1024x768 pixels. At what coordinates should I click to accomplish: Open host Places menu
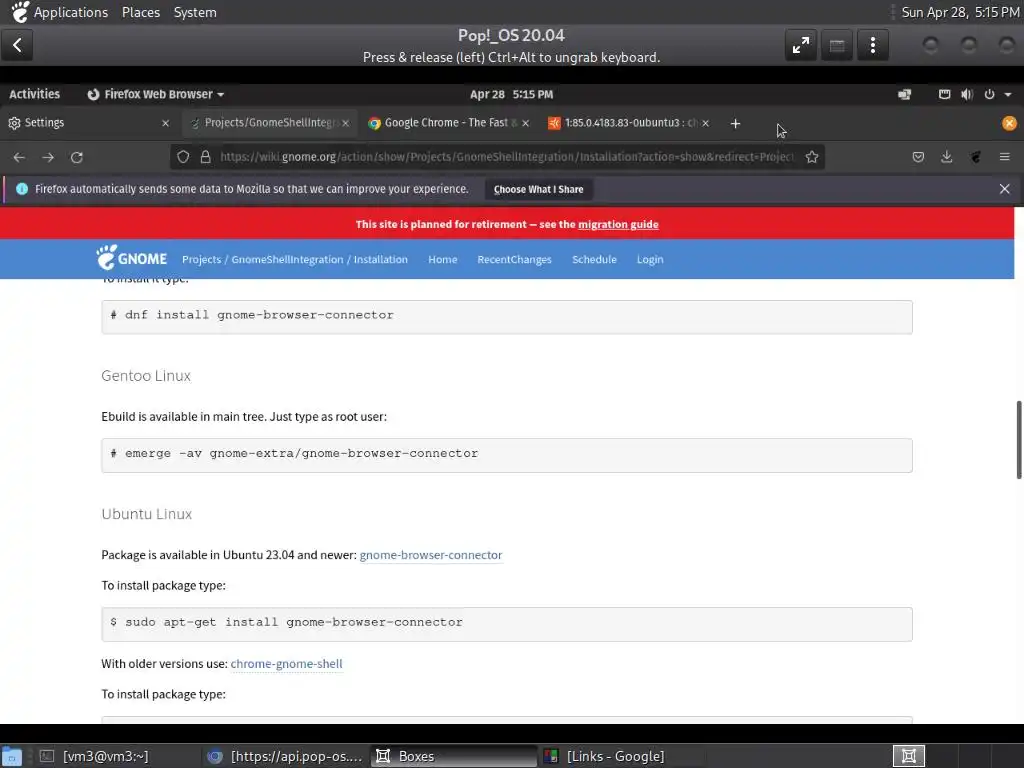[140, 12]
